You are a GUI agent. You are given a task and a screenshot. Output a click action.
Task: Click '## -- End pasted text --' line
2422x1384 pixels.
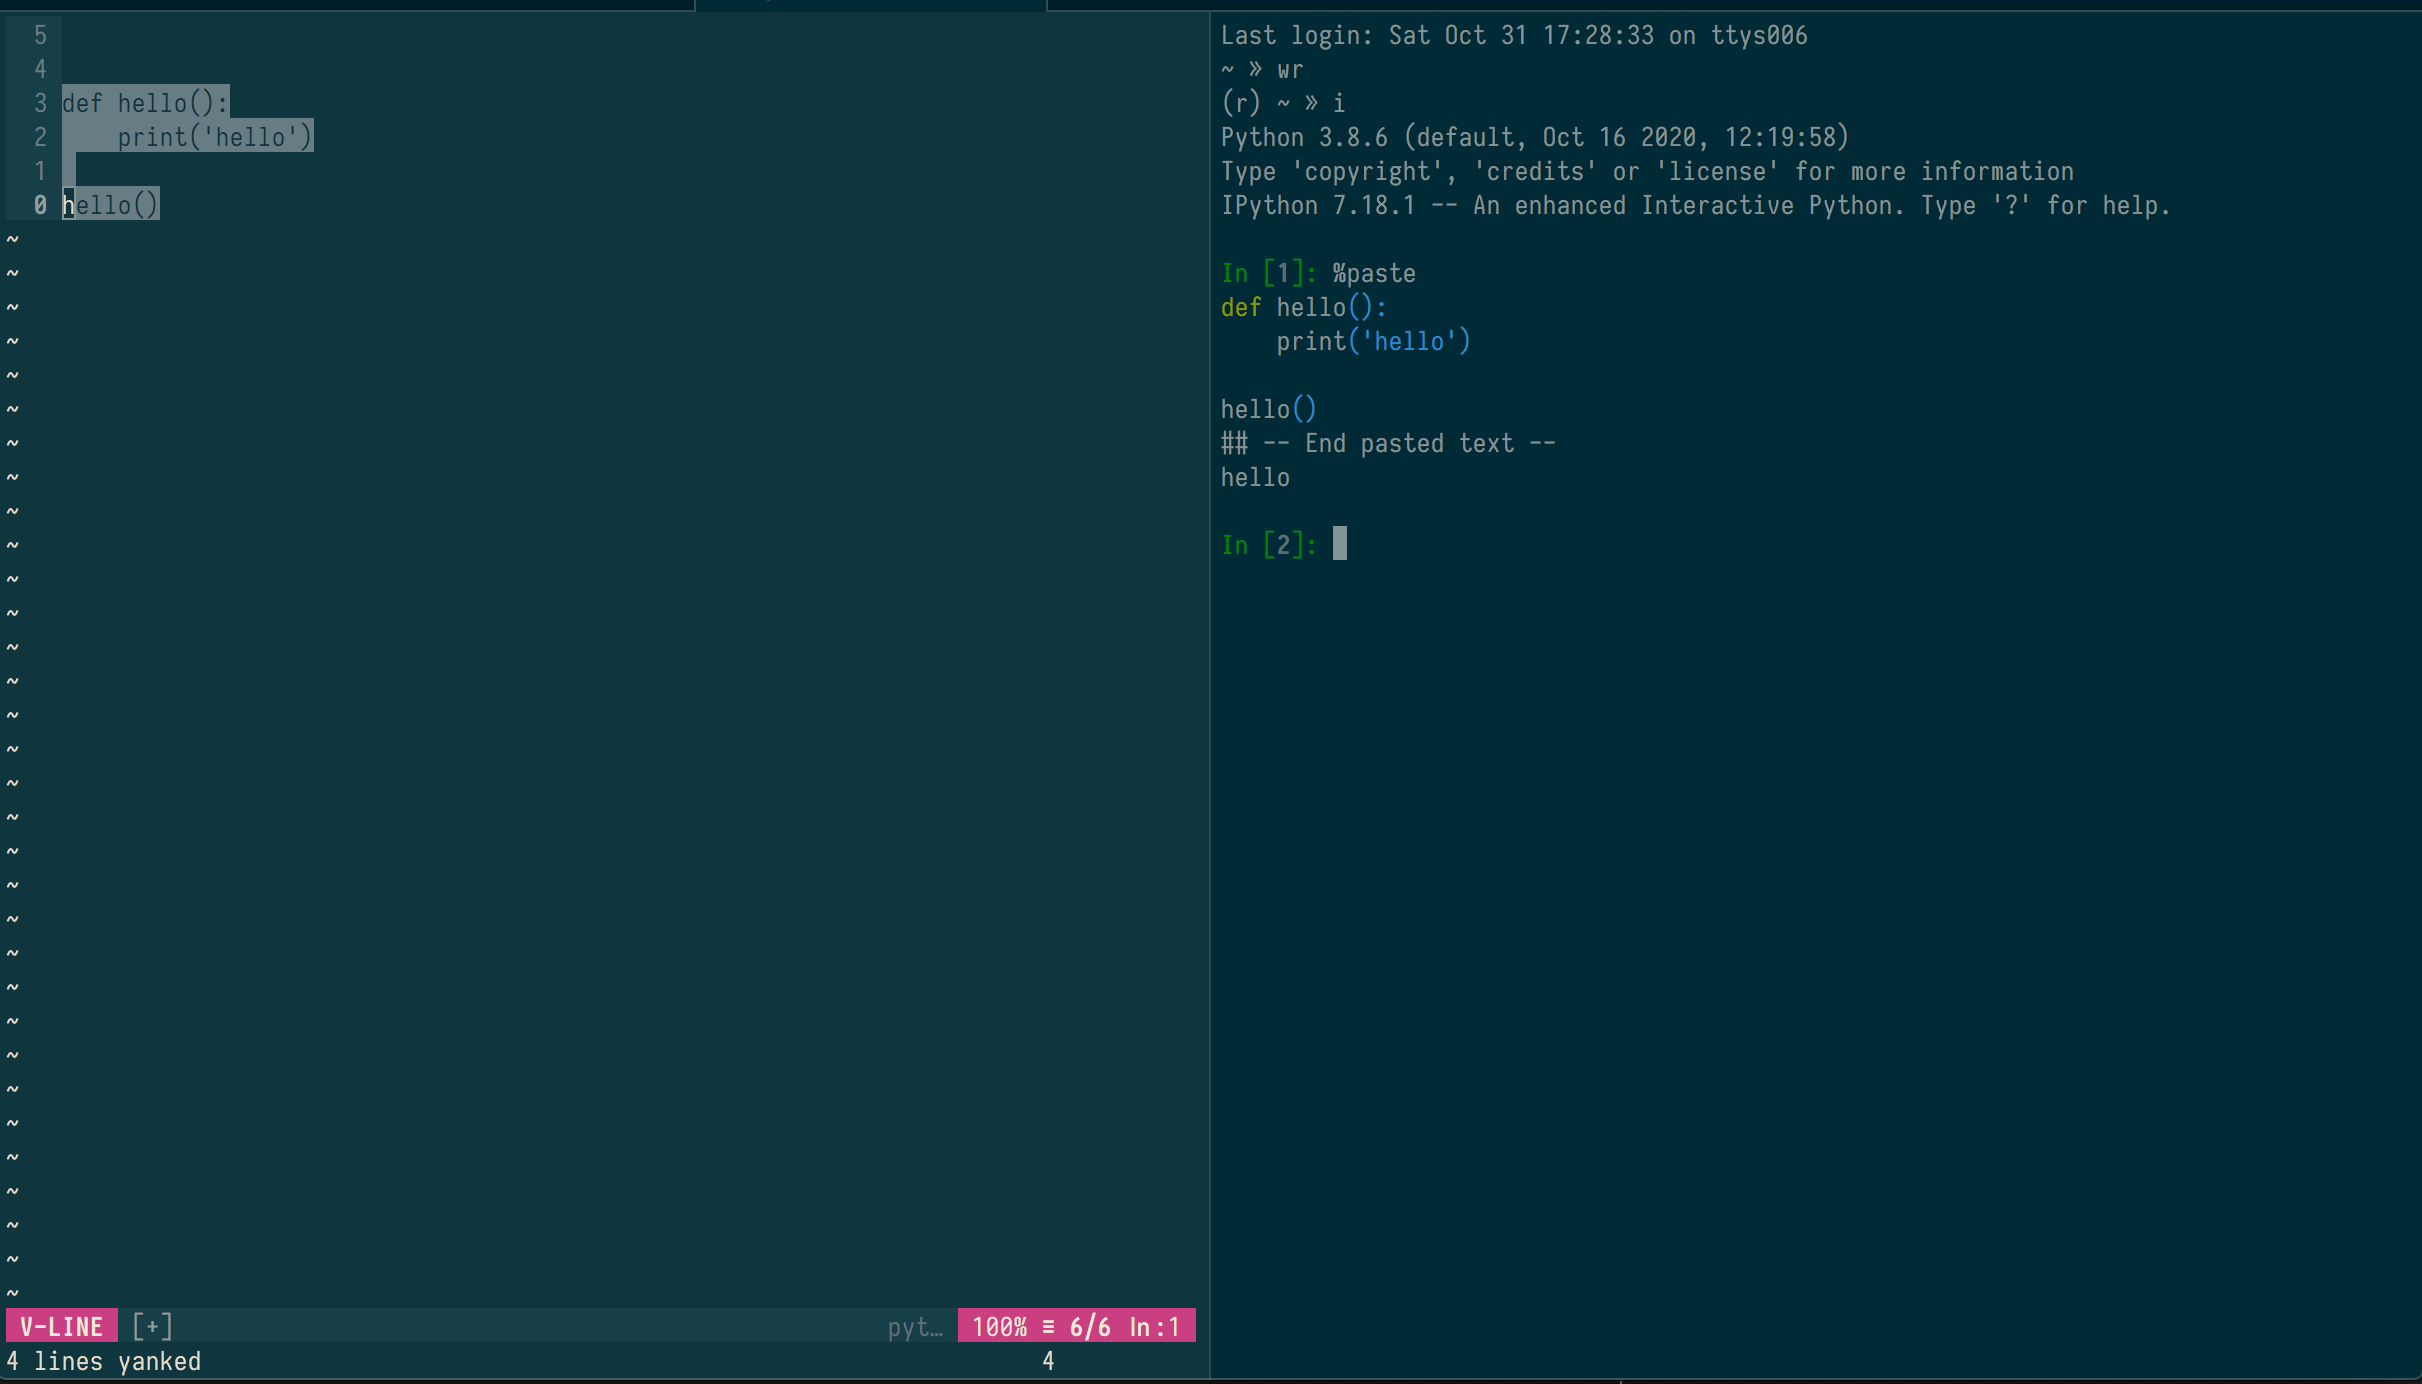pos(1387,443)
